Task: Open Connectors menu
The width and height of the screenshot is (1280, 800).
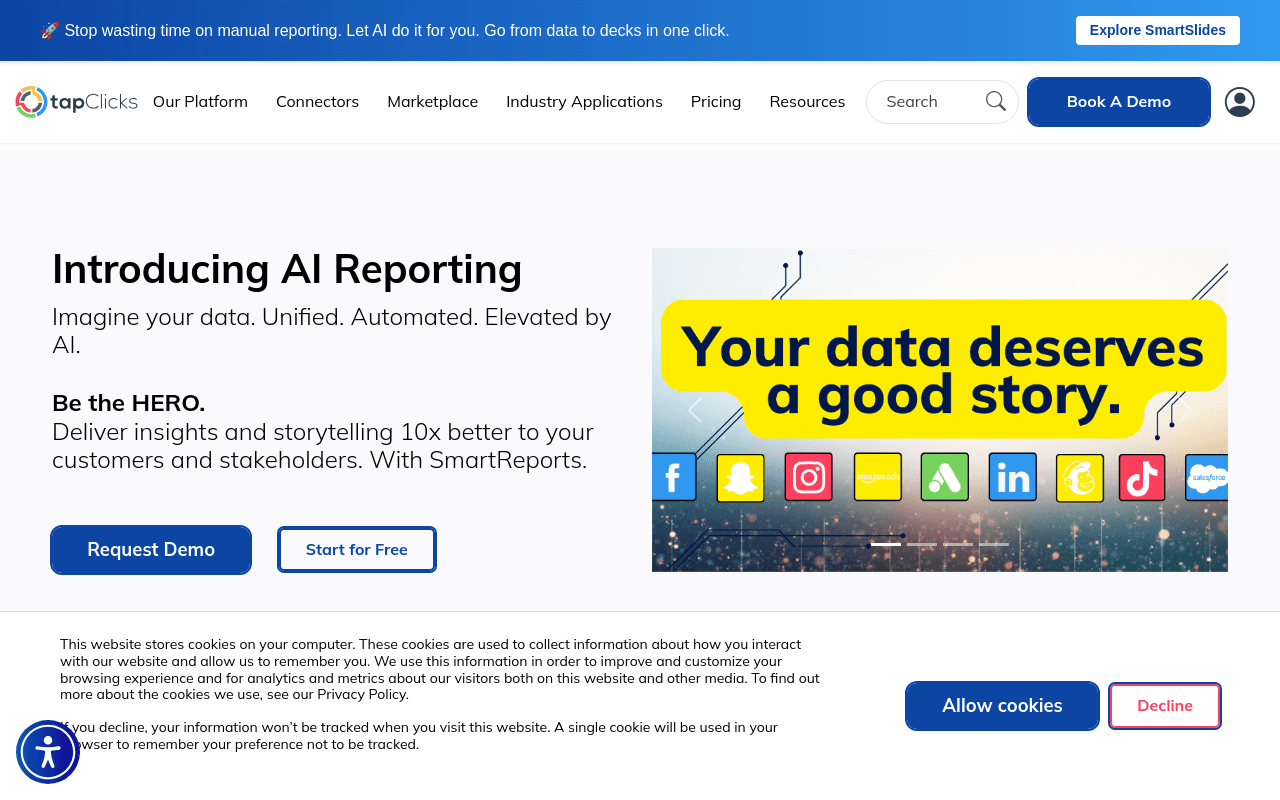Action: coord(317,102)
